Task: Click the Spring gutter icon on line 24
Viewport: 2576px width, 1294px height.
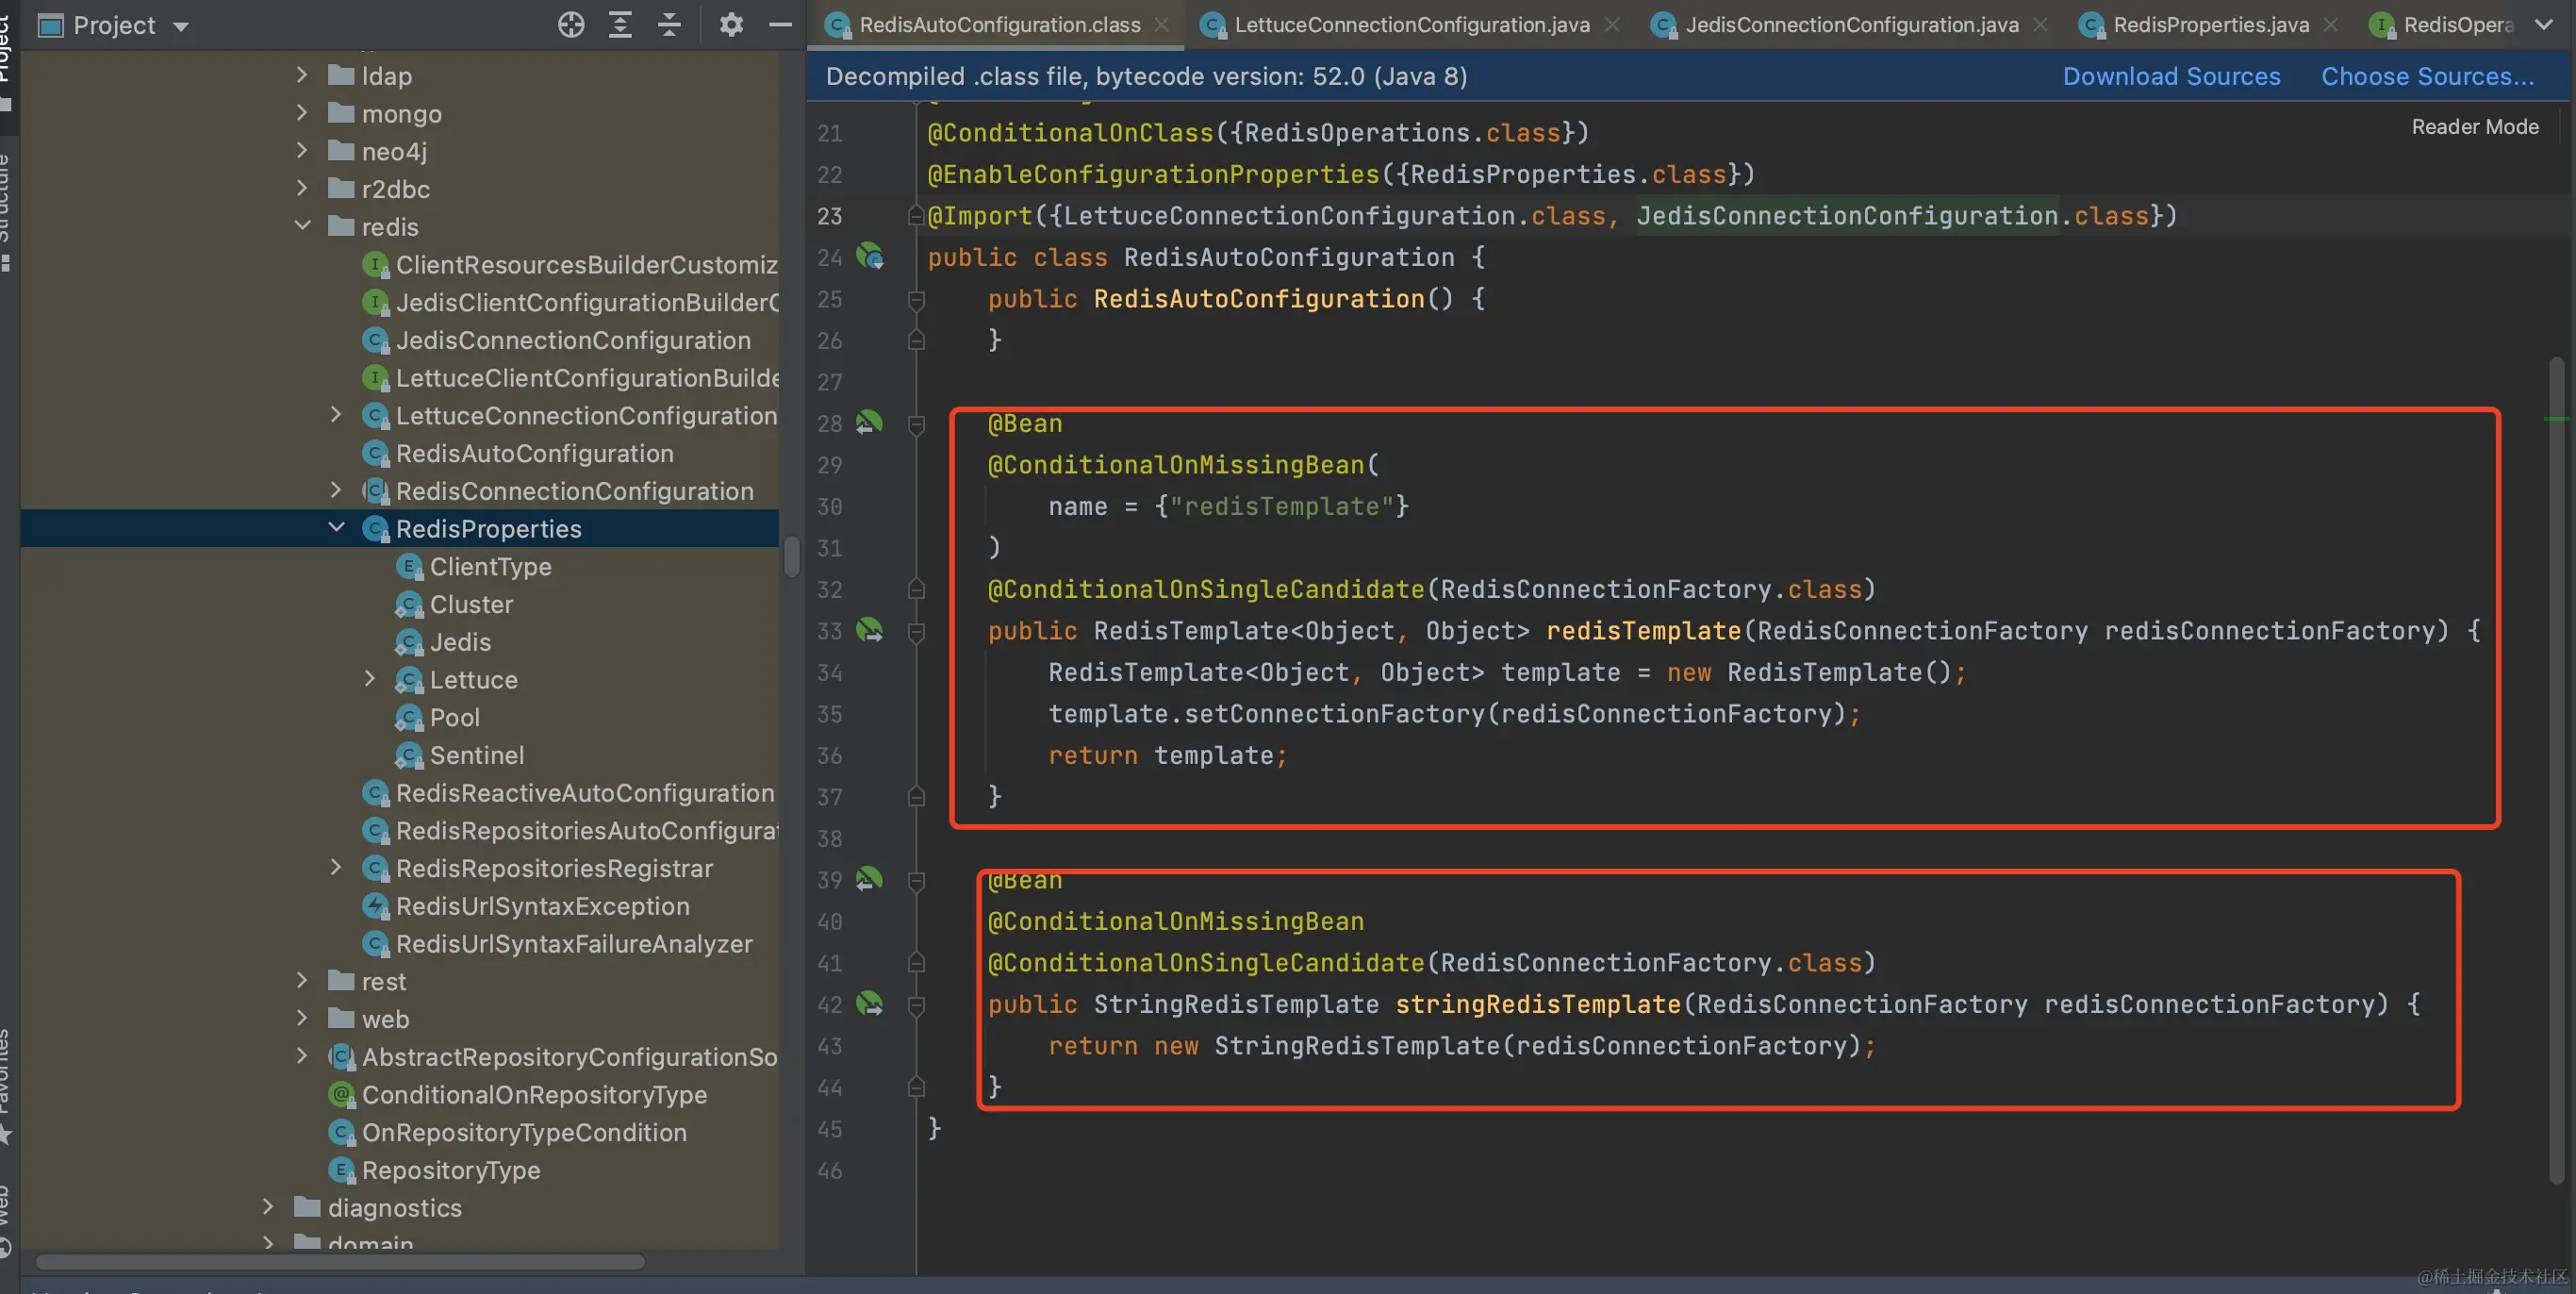Action: (x=869, y=257)
